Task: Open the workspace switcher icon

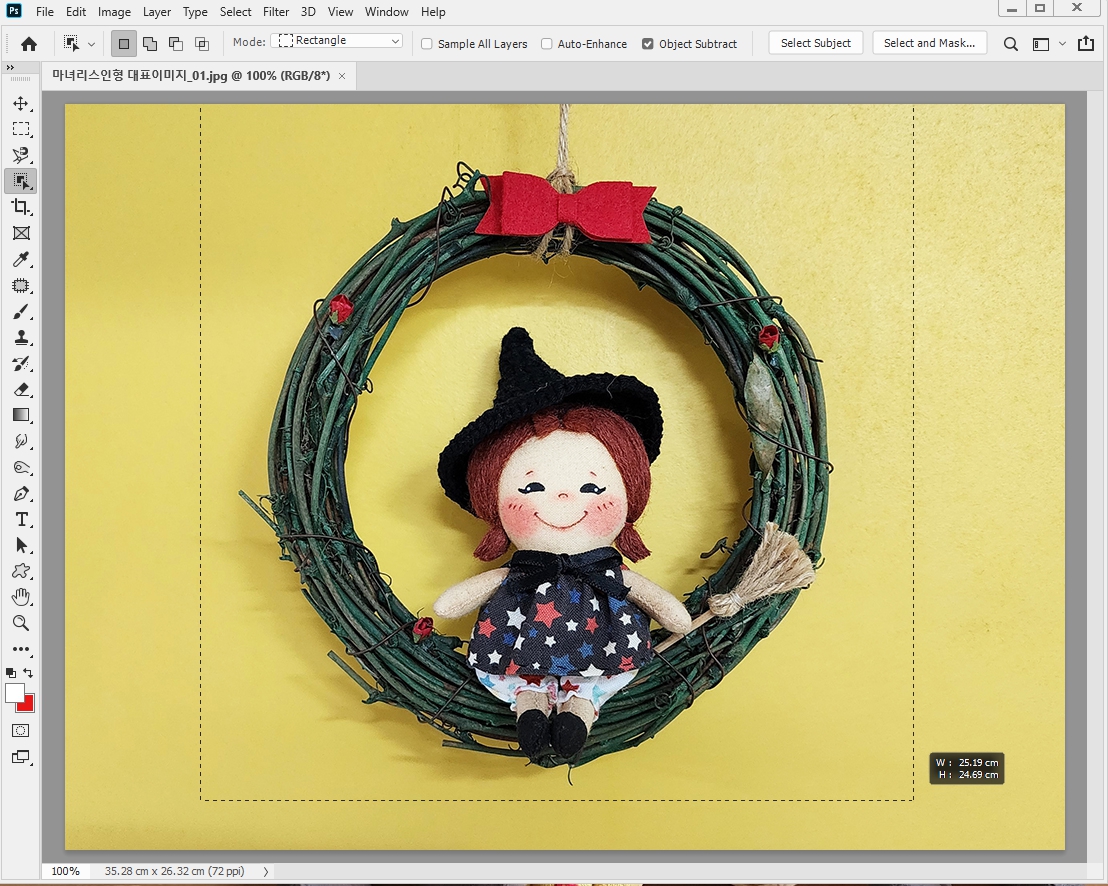Action: tap(1041, 44)
